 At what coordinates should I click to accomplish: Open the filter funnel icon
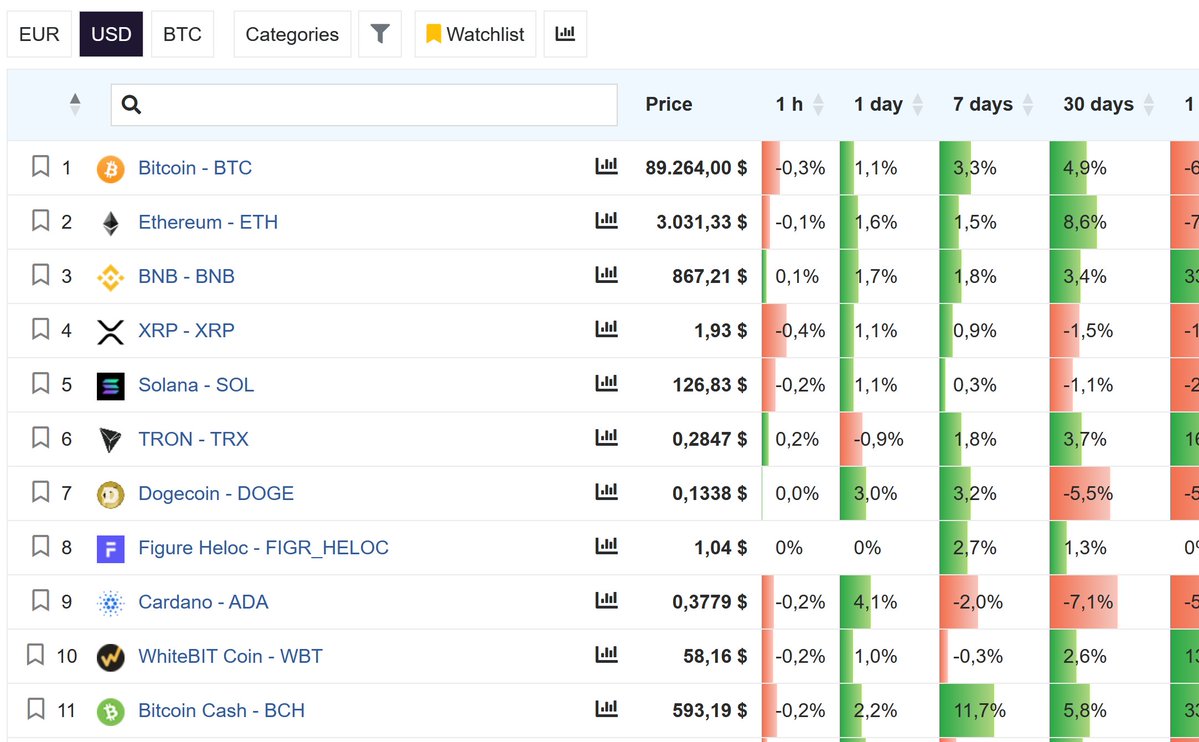point(380,33)
